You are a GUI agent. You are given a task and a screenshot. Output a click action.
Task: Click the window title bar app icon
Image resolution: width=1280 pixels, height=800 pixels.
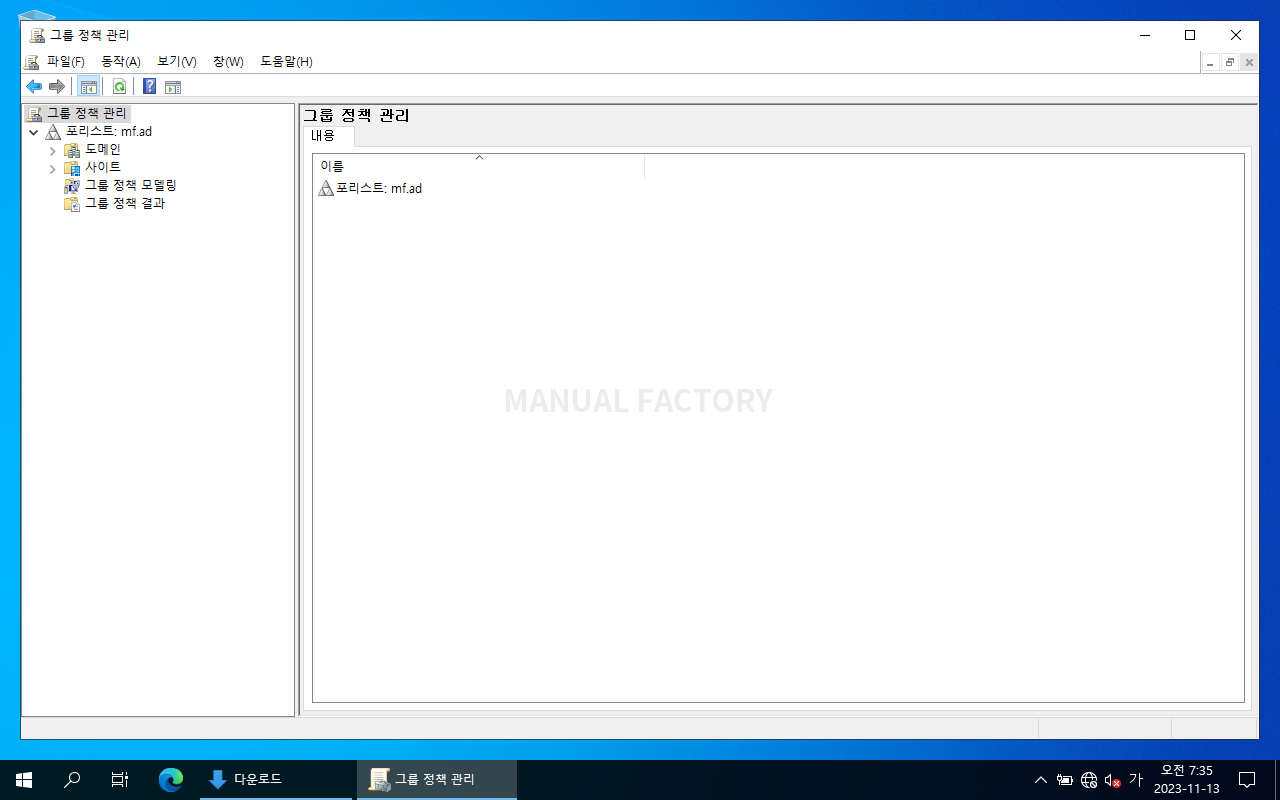tap(37, 35)
